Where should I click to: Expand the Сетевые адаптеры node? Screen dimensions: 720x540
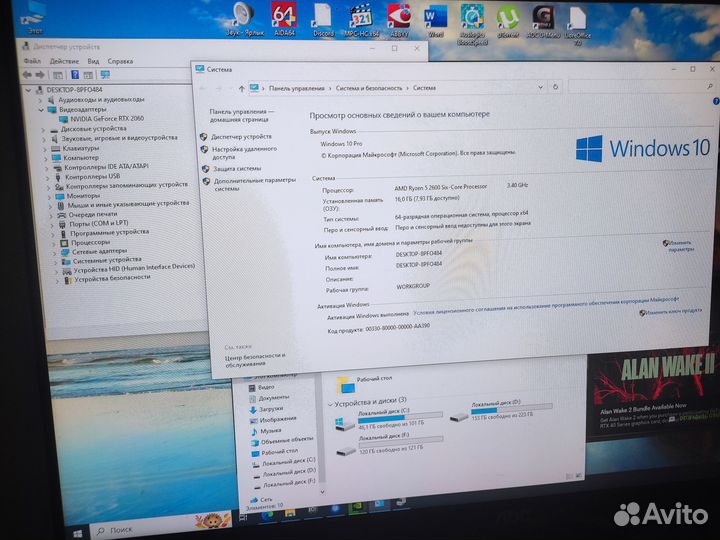click(x=55, y=253)
